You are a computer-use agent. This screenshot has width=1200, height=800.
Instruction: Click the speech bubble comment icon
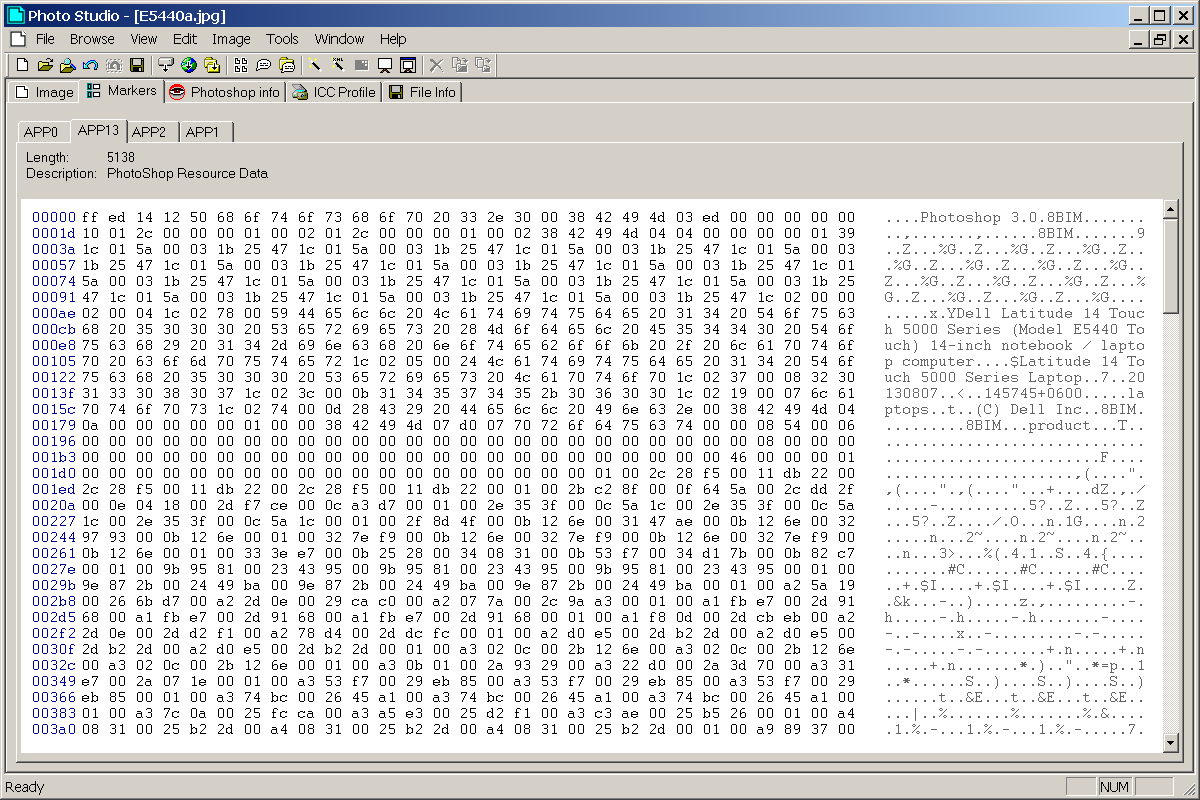pos(263,65)
